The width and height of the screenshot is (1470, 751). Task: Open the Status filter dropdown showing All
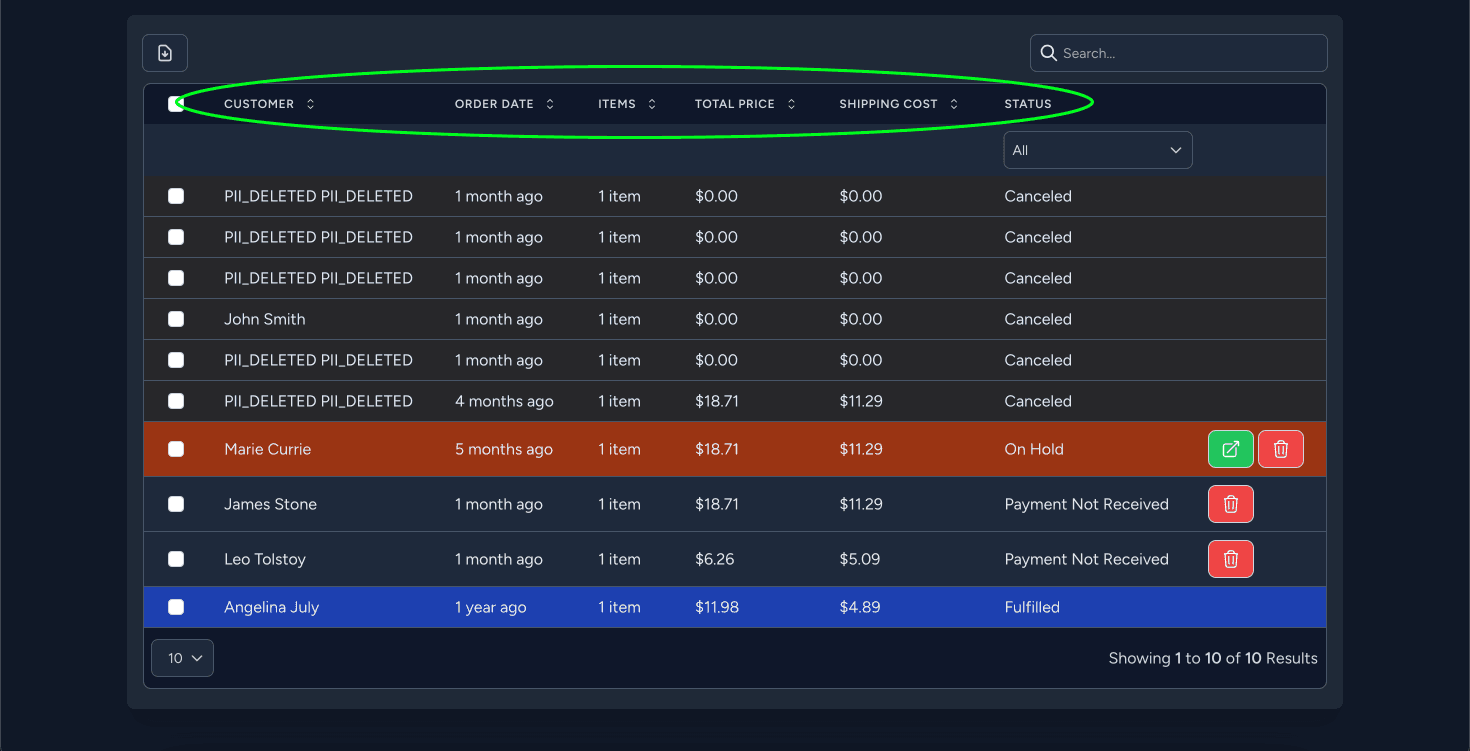pos(1097,149)
